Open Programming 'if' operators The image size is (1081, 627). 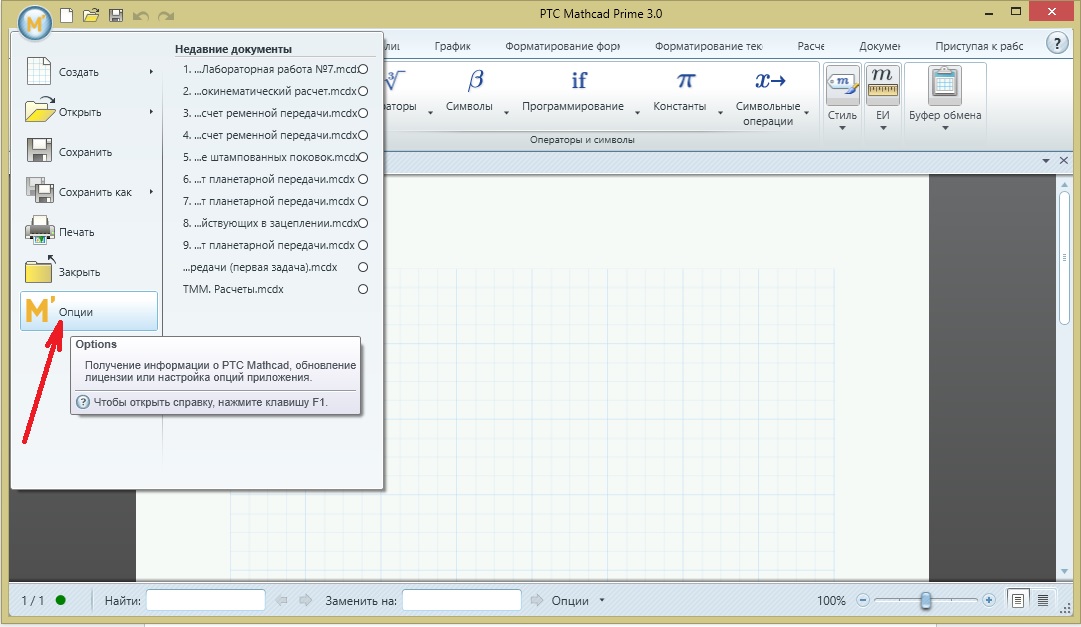(579, 81)
